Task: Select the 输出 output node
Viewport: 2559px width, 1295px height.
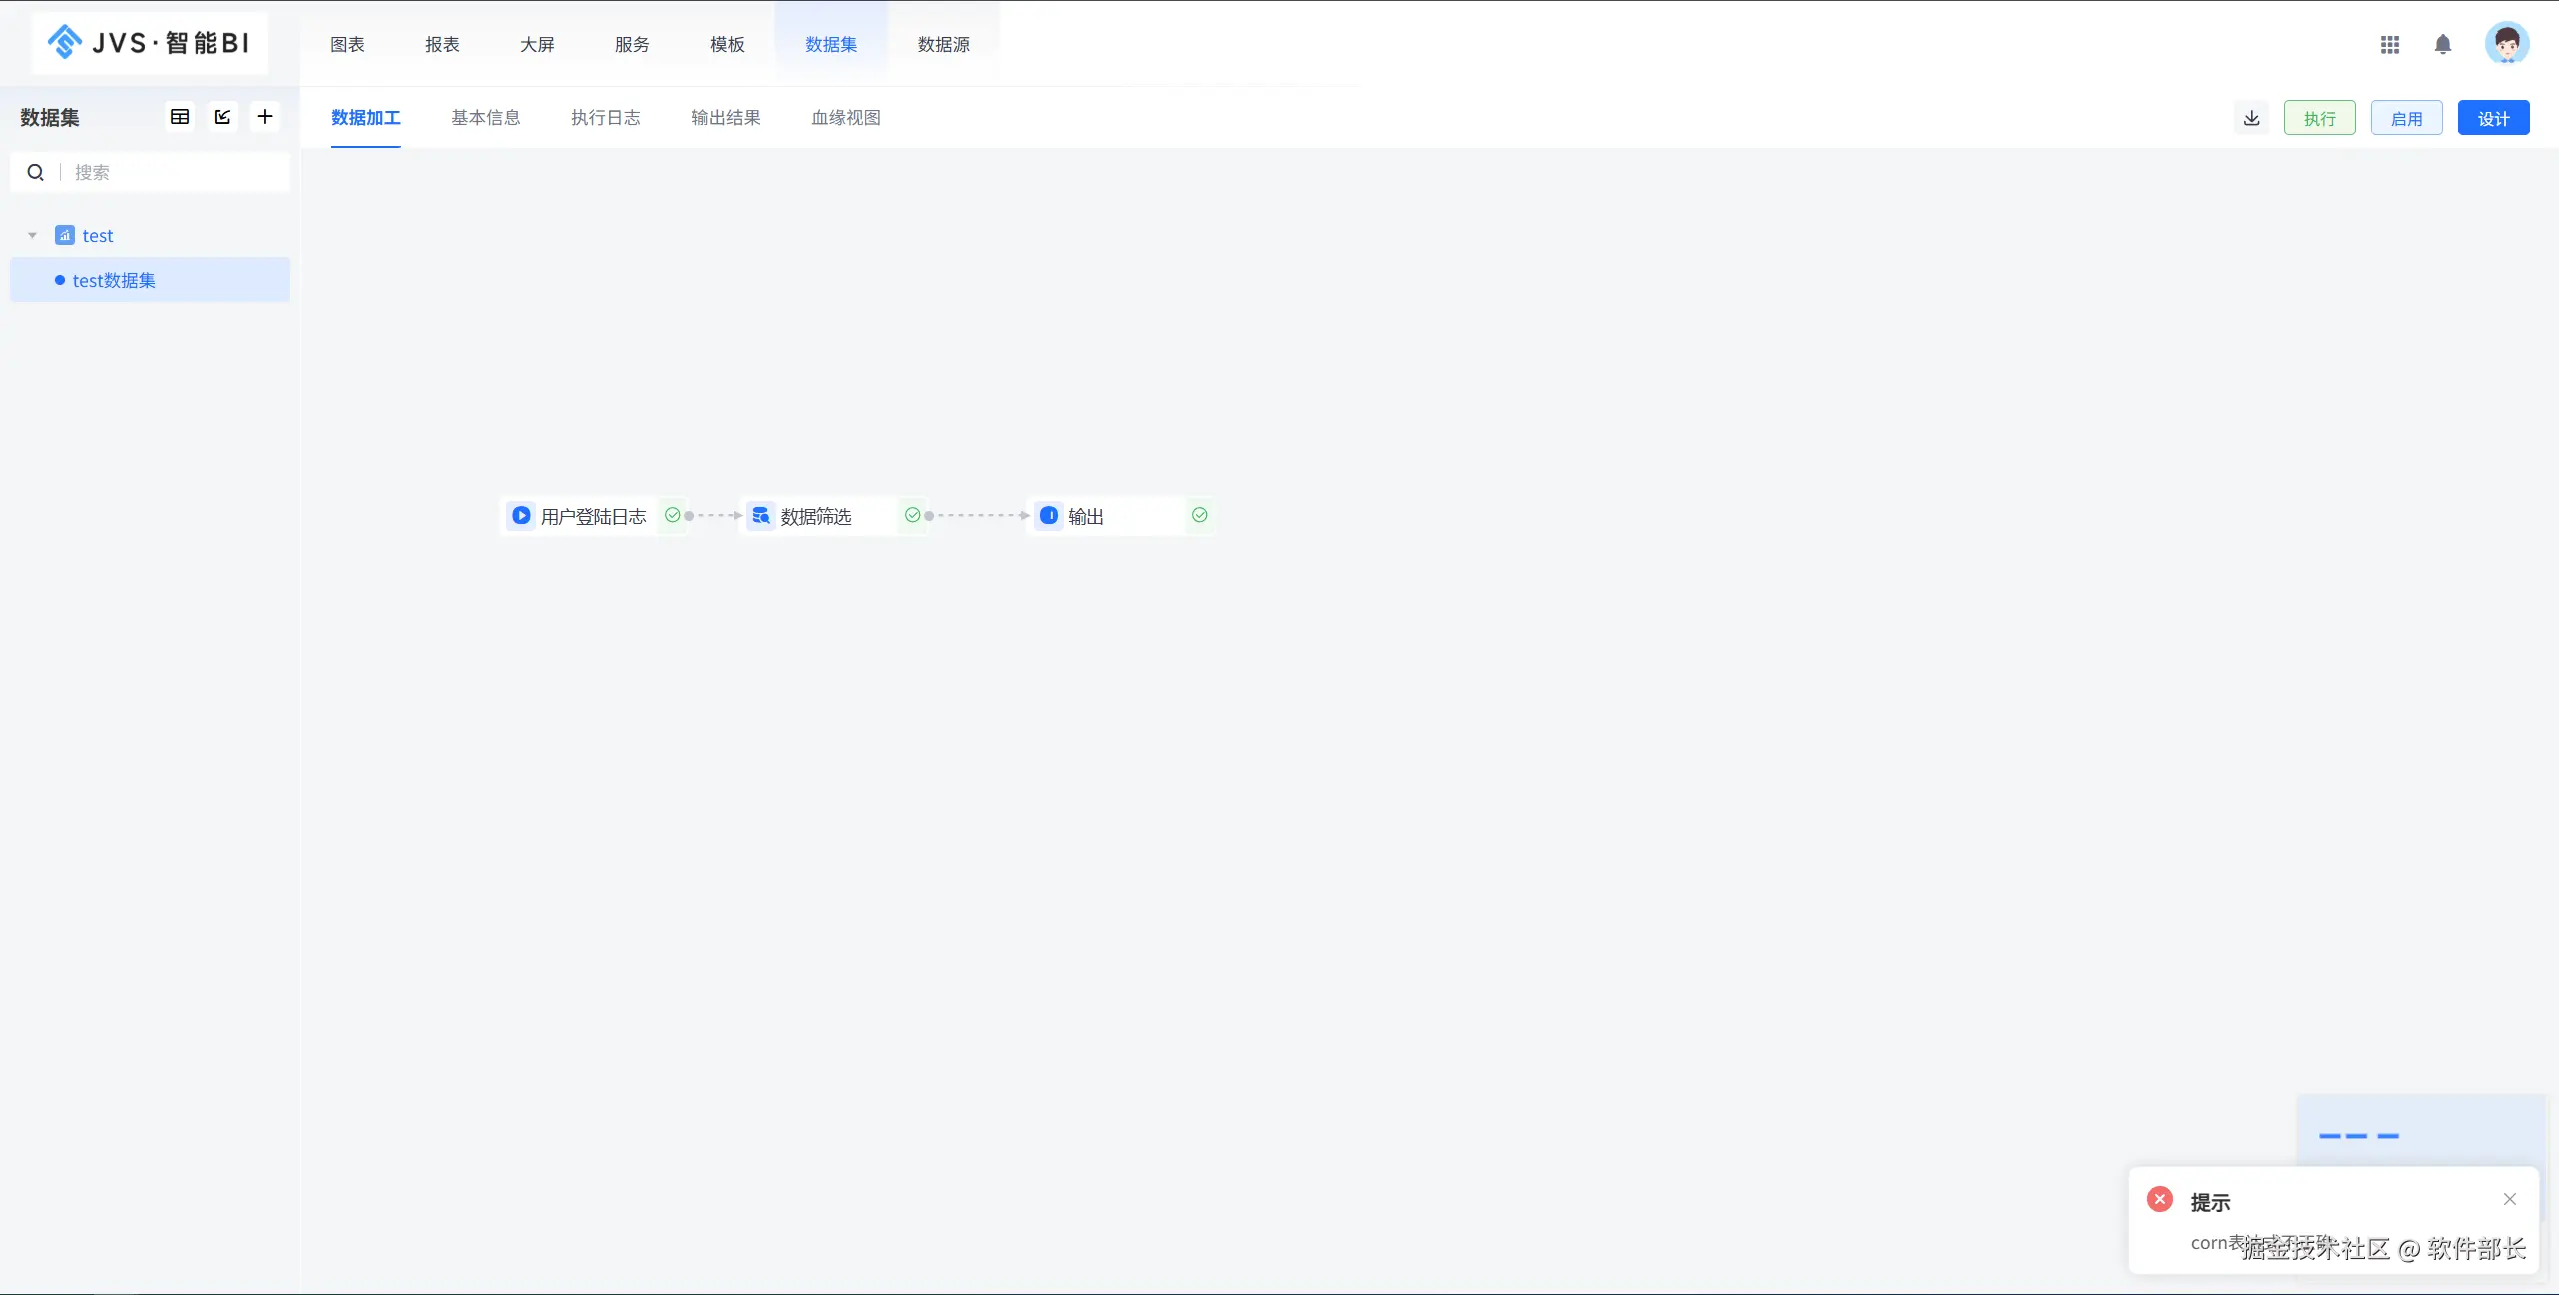Action: (x=1085, y=516)
